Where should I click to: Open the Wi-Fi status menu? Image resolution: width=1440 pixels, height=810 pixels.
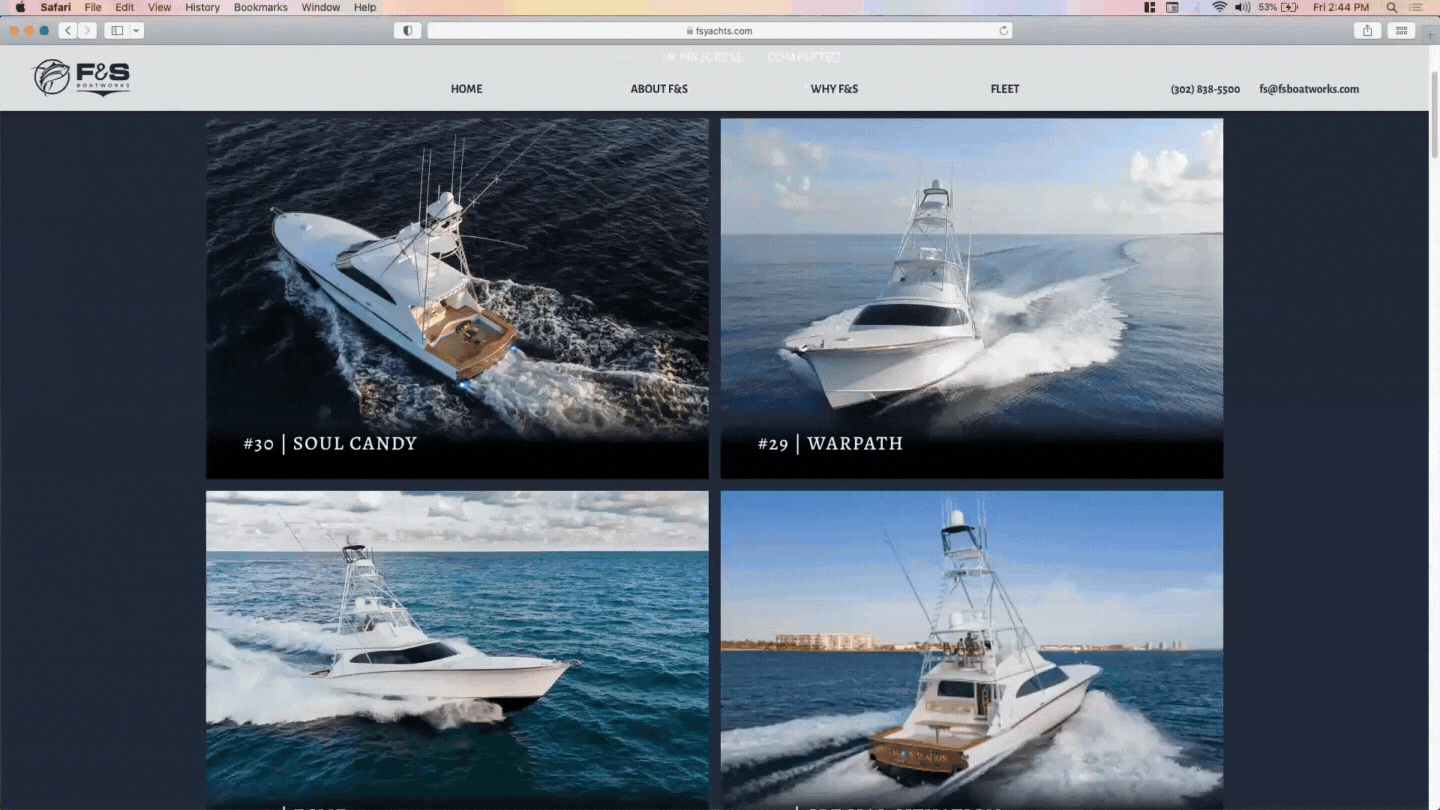1219,7
